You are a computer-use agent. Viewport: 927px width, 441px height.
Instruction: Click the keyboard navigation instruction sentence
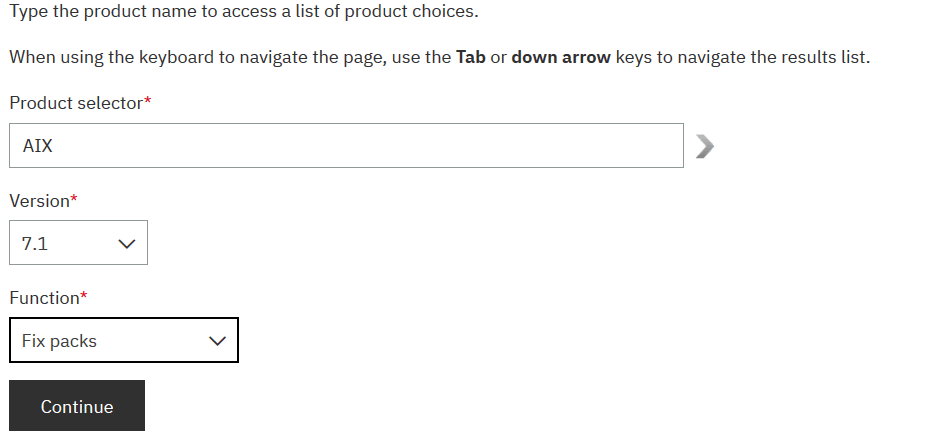[439, 56]
